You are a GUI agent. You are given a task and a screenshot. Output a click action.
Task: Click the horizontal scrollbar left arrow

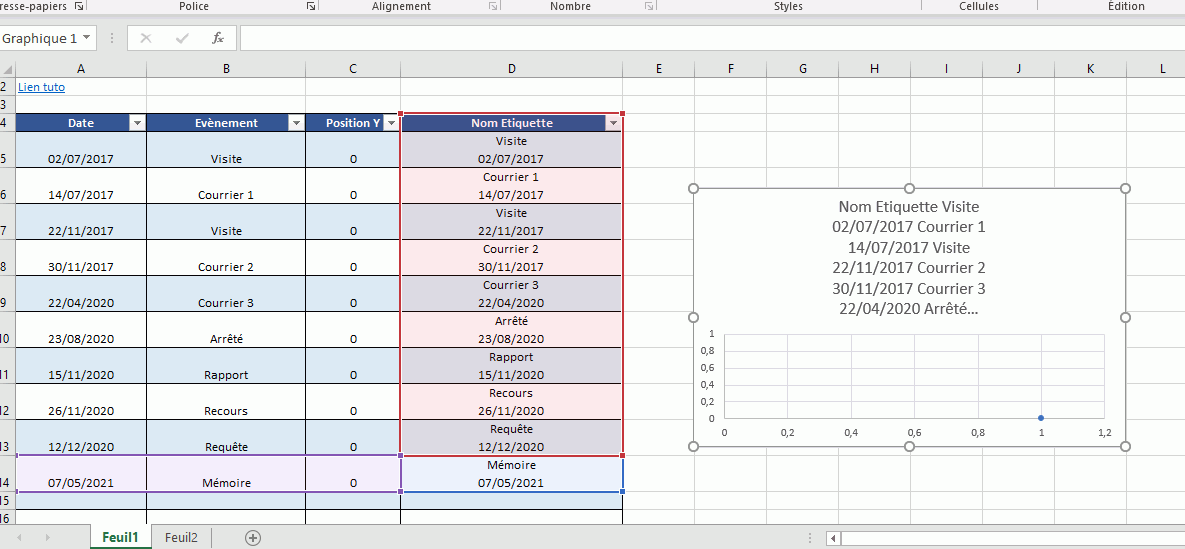(x=833, y=538)
